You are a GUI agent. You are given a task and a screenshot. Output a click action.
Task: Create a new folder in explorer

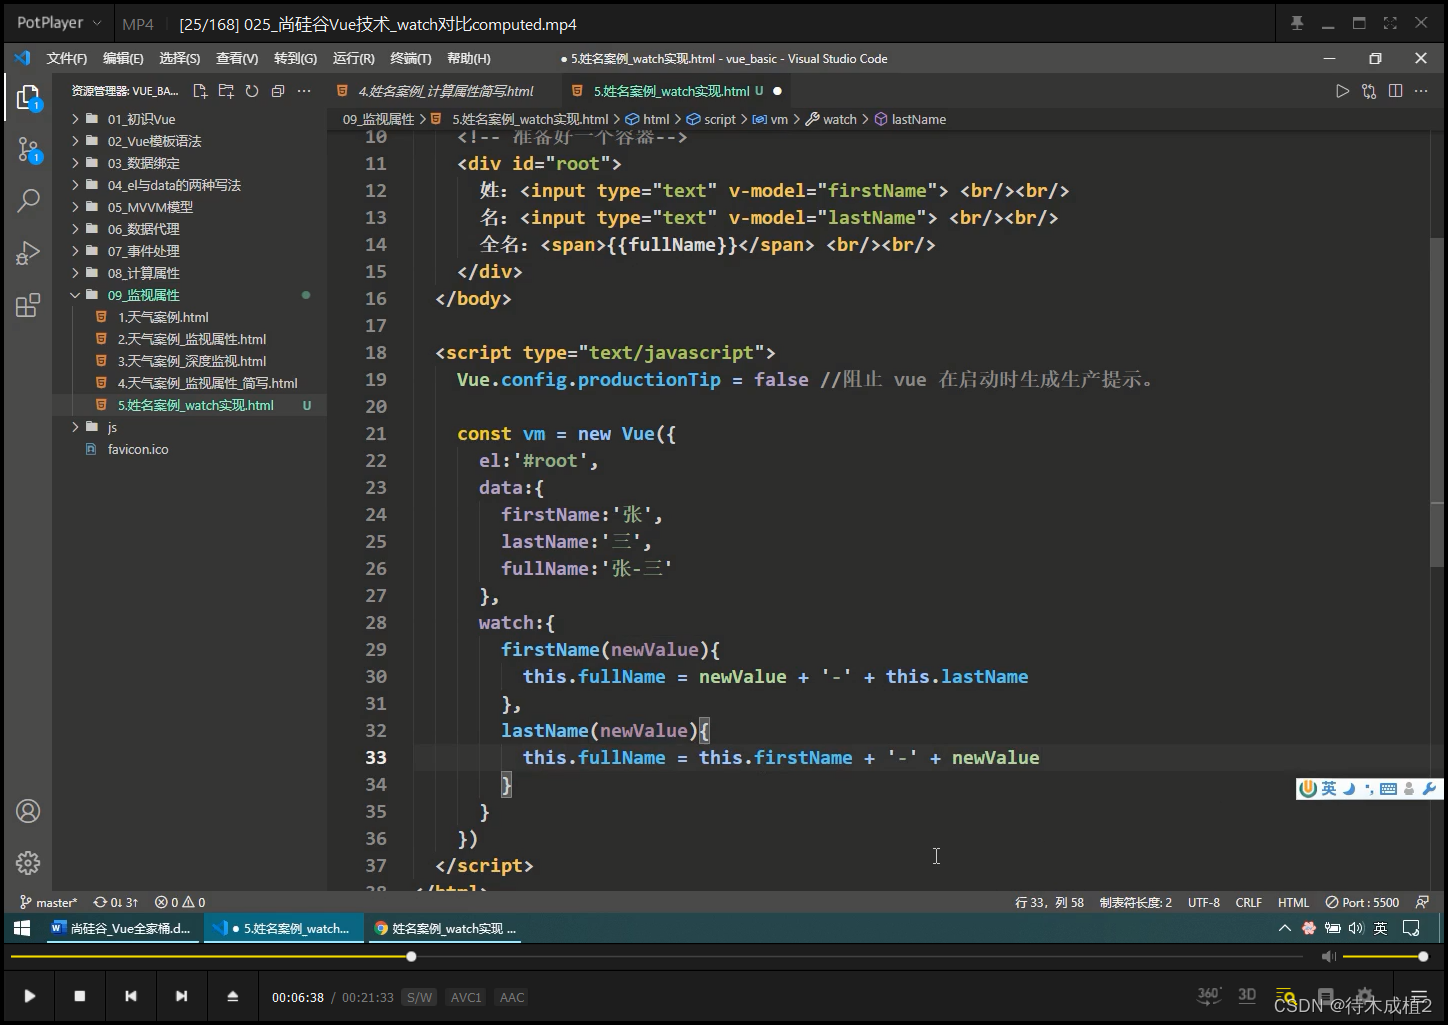click(x=226, y=91)
